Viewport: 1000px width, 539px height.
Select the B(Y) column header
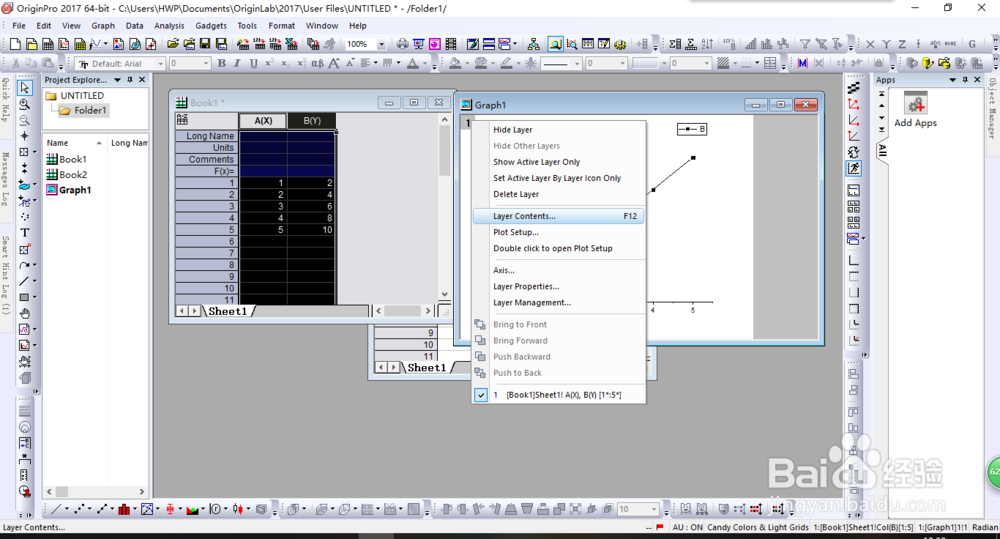click(312, 121)
